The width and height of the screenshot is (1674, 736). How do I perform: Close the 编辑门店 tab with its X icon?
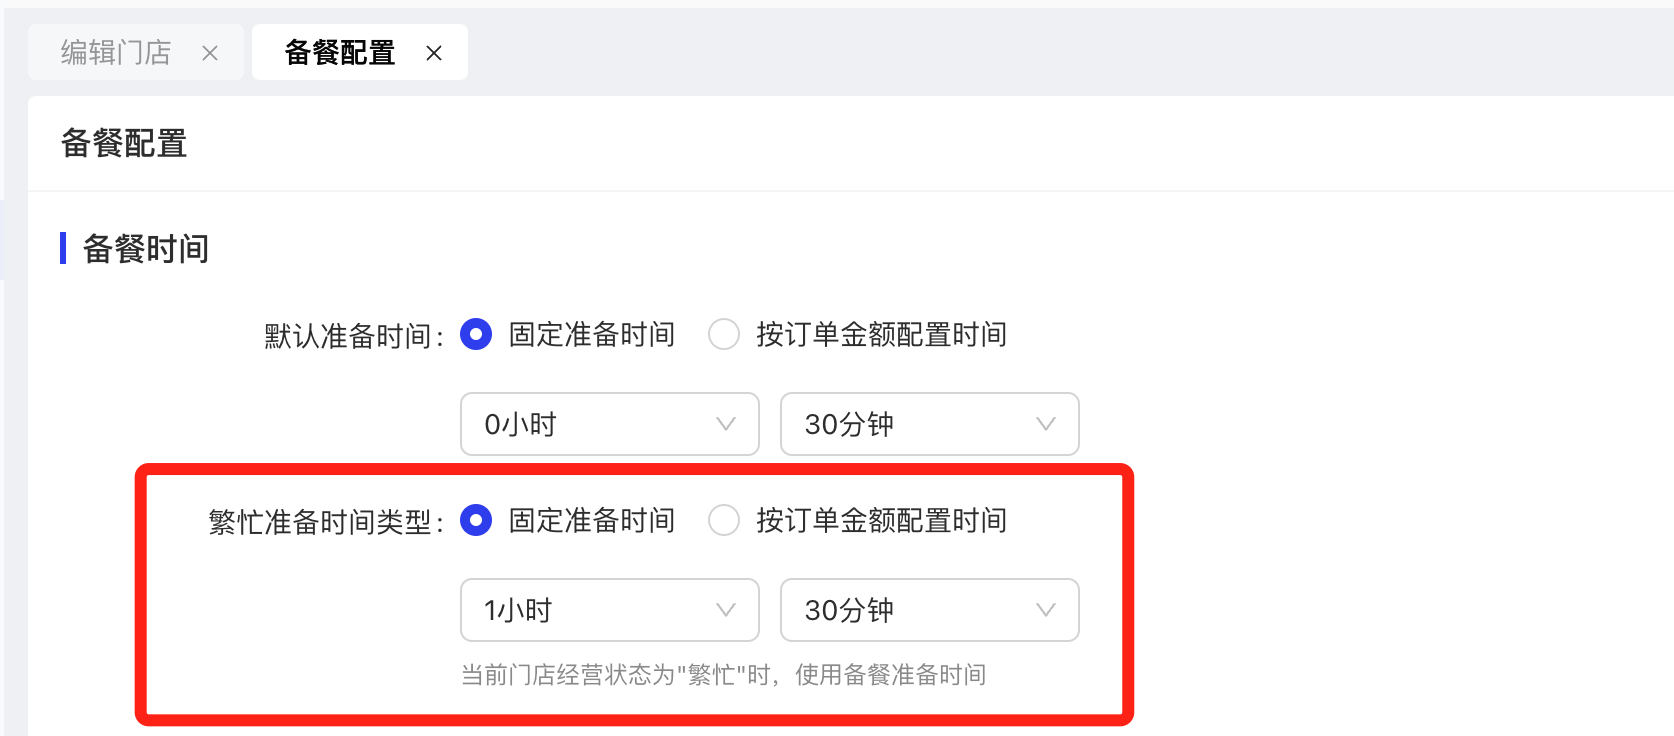point(210,53)
